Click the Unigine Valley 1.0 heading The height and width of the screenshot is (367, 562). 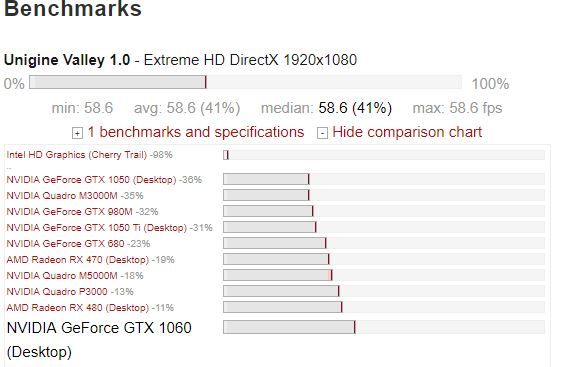67,60
